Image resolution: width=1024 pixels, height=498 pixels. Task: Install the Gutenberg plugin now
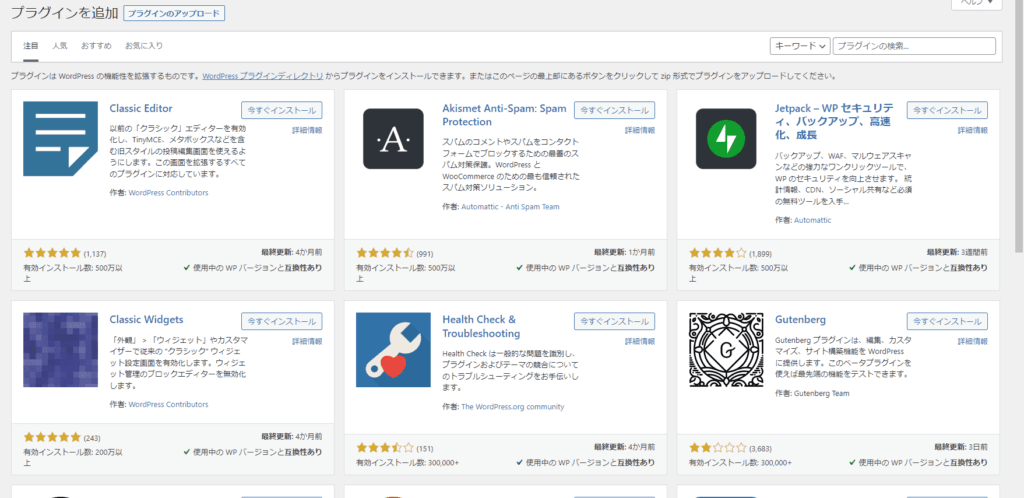click(x=946, y=321)
